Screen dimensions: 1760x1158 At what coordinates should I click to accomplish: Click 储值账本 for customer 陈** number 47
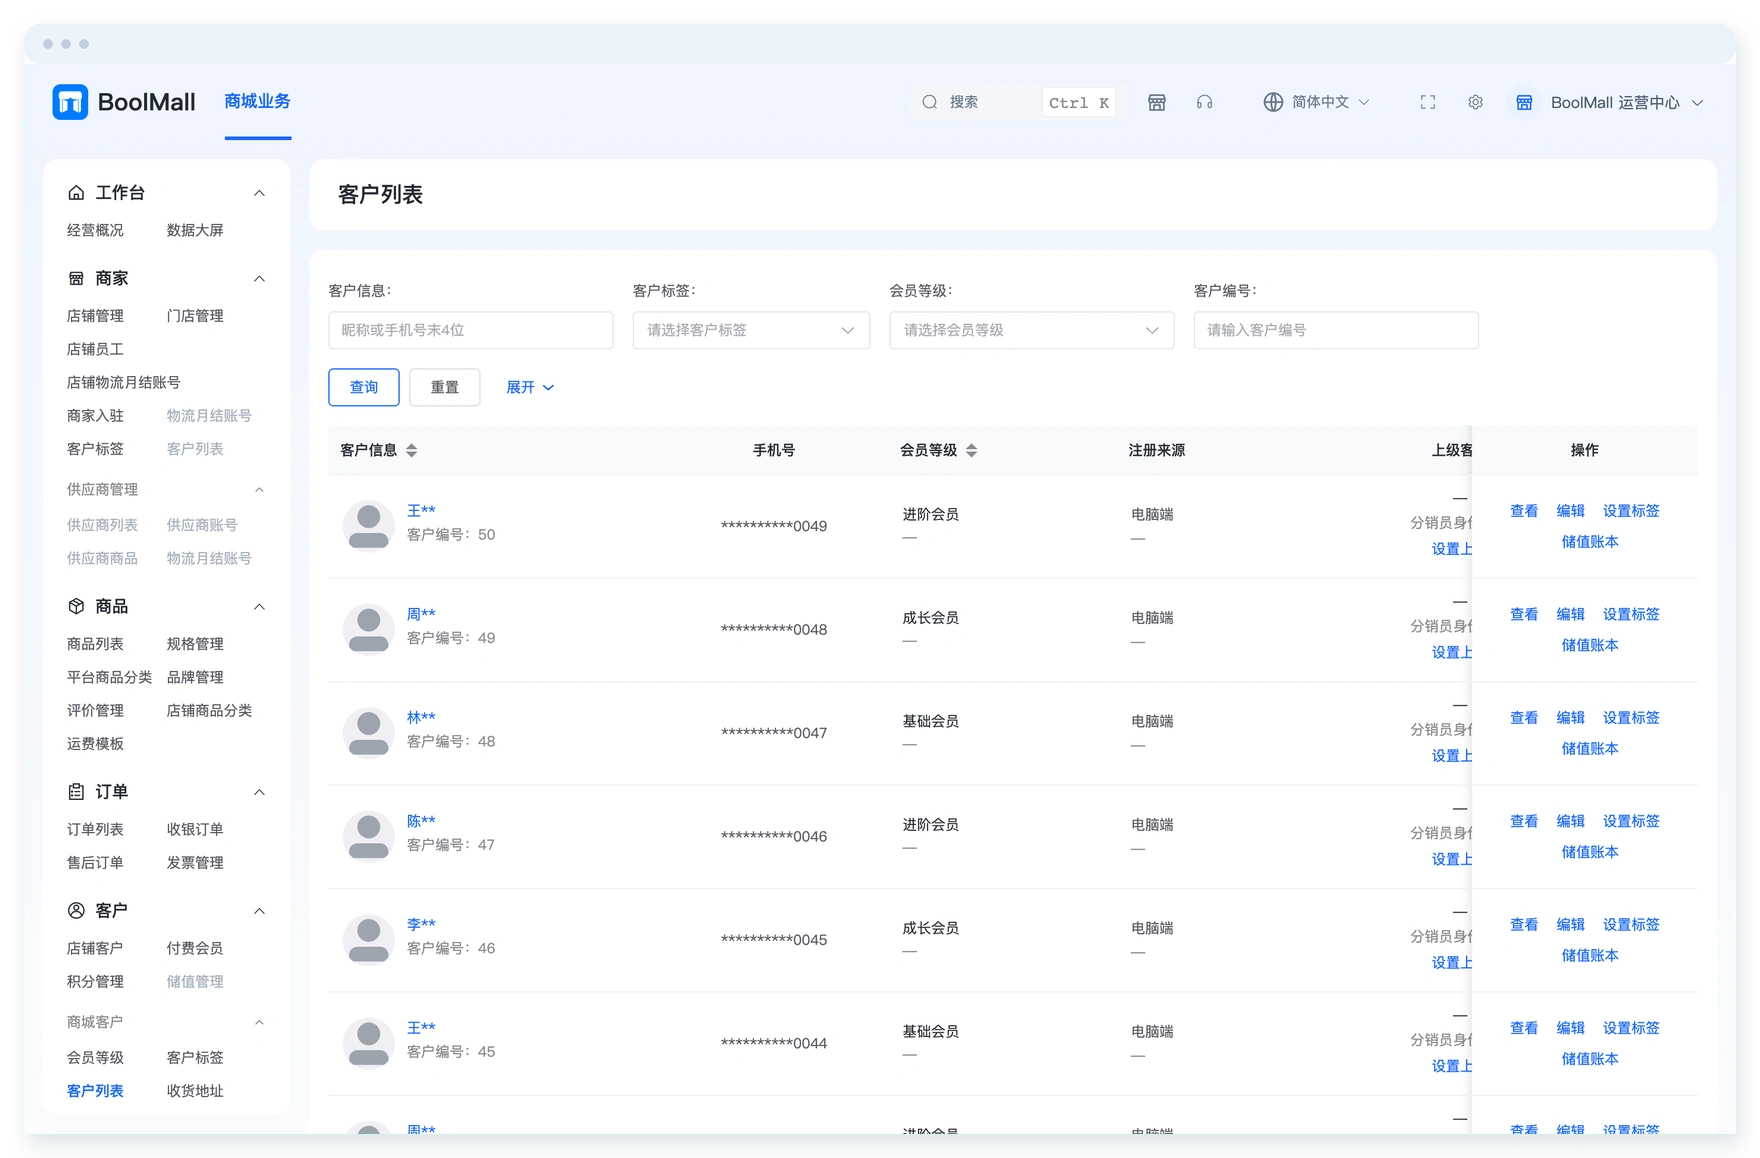click(x=1590, y=853)
